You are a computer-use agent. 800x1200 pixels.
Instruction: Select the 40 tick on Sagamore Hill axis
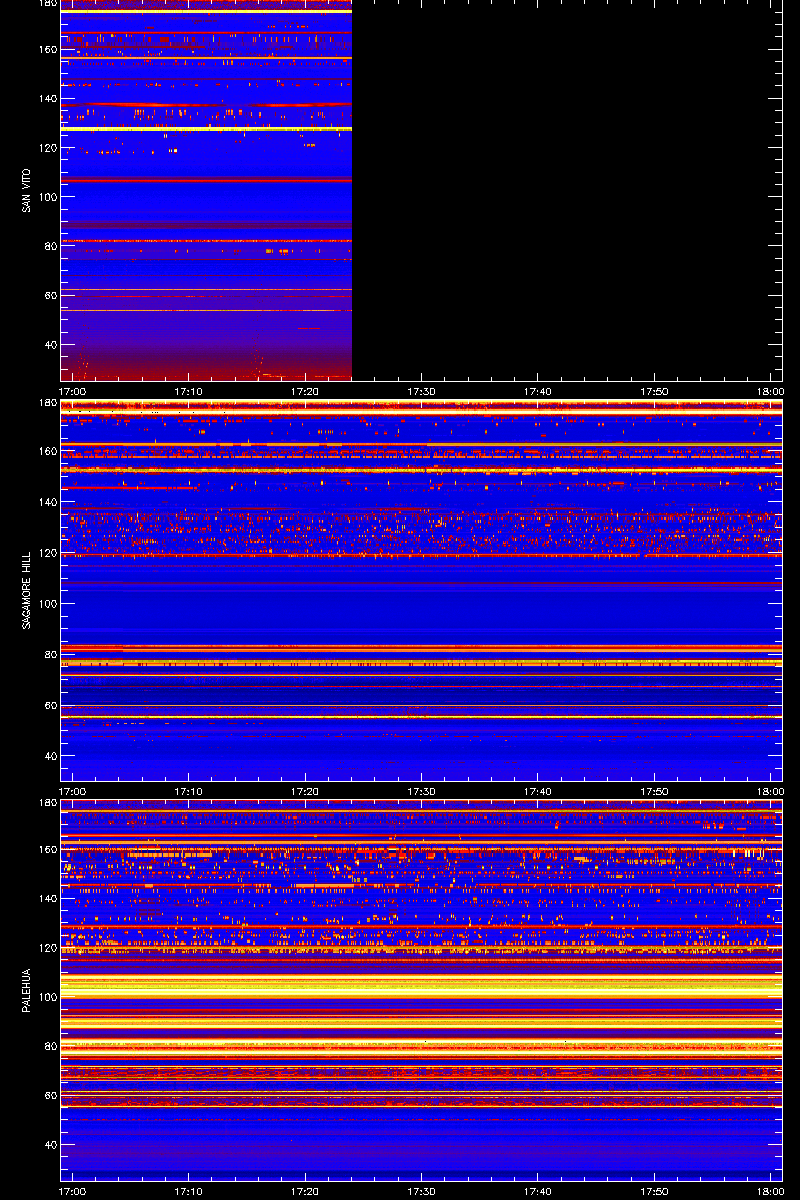(x=49, y=757)
